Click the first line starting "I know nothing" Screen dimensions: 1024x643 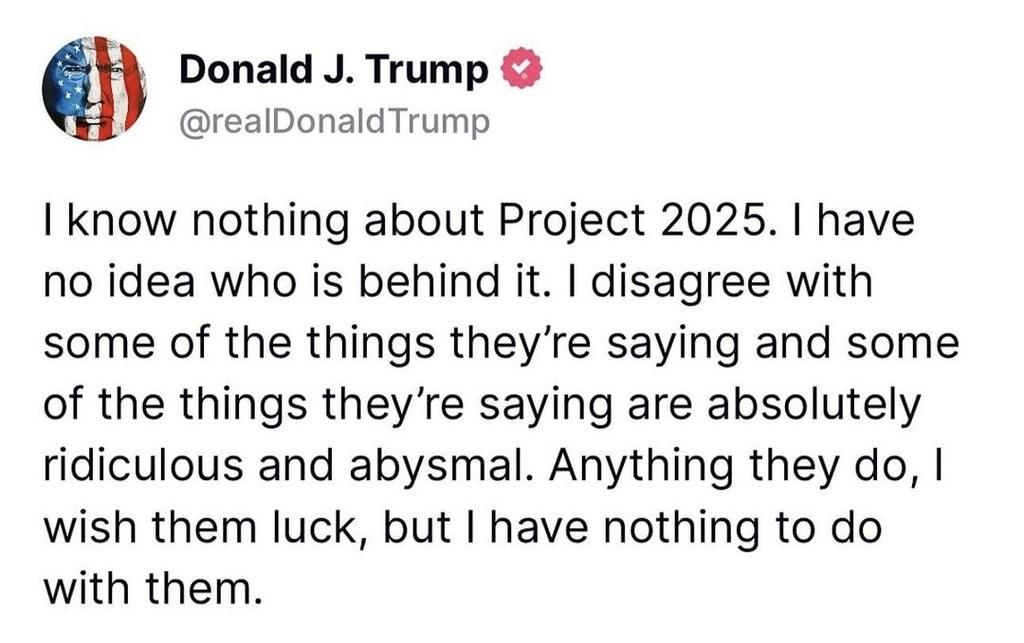(x=479, y=220)
